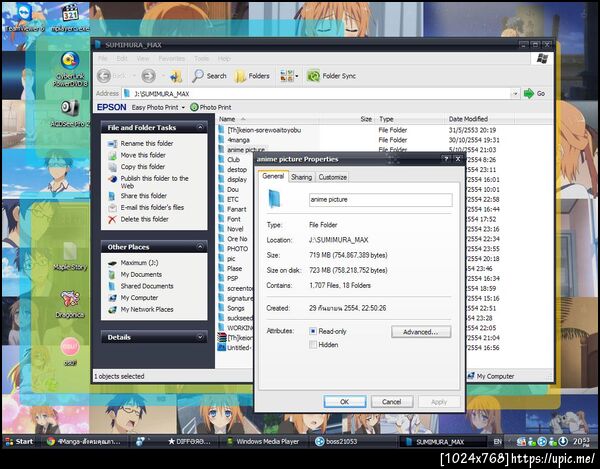Image resolution: width=600 pixels, height=469 pixels.
Task: Open the Favorites menu
Action: [171, 59]
